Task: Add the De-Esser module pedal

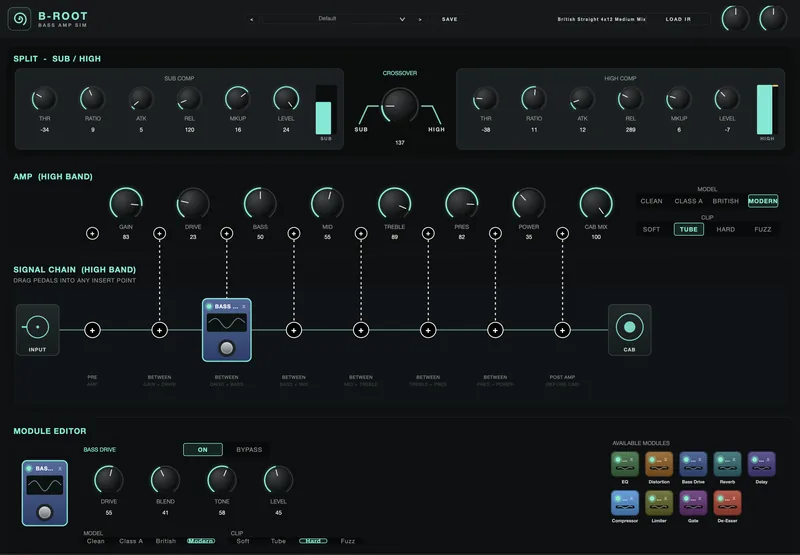Action: pos(727,503)
